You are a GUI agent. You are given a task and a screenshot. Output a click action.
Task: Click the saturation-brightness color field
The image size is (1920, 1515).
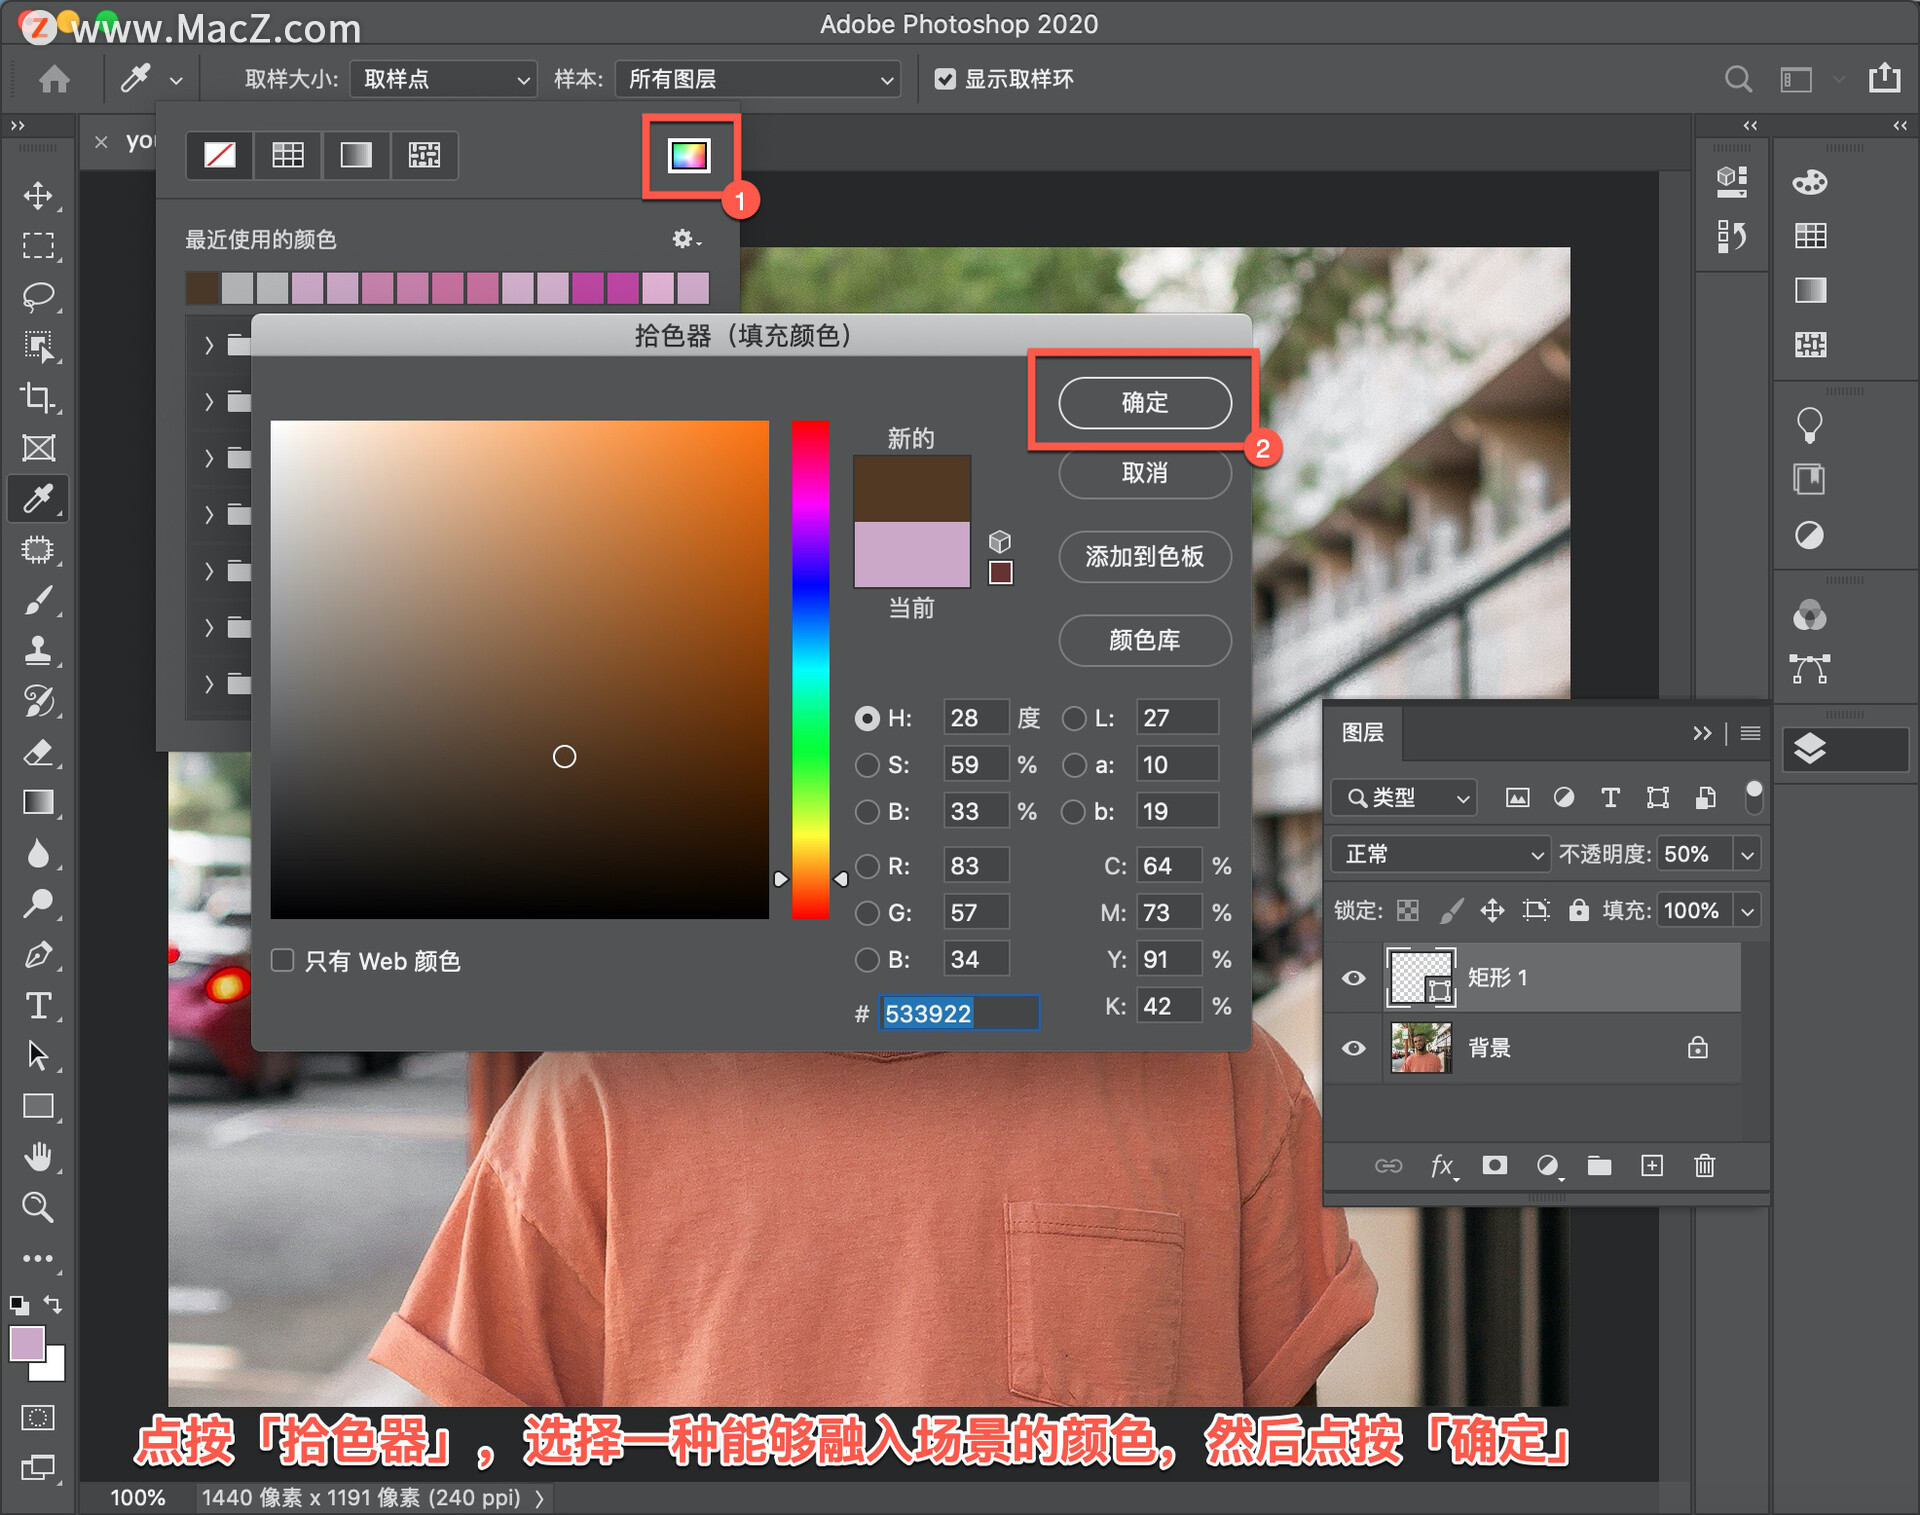520,670
